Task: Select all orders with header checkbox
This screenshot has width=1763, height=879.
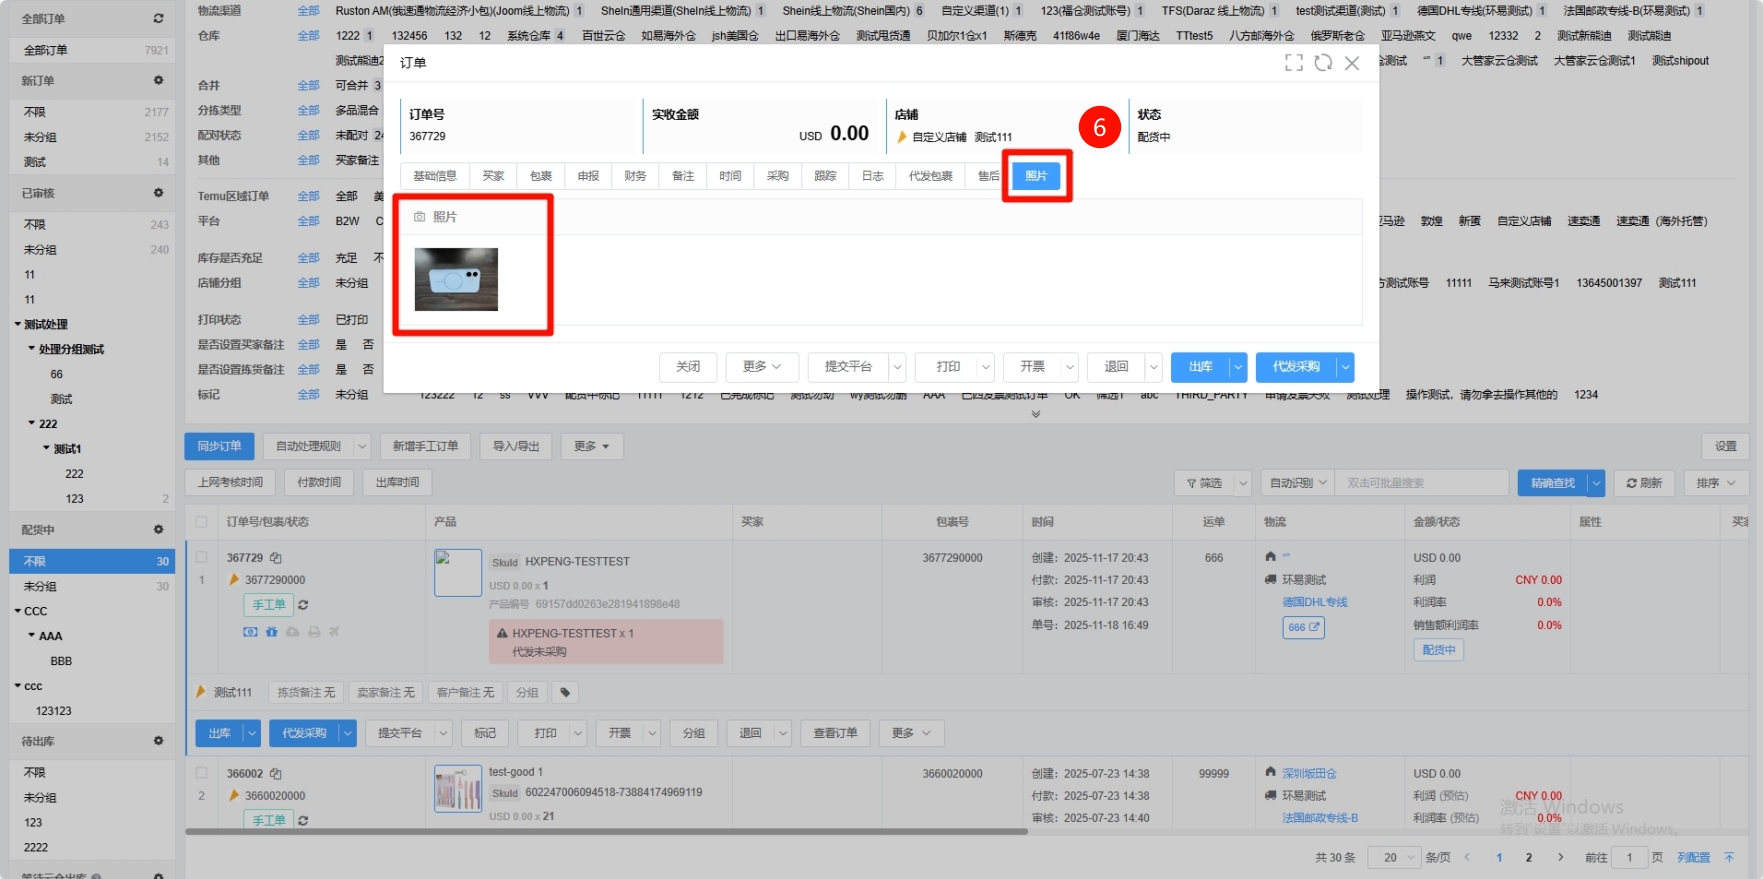Action: click(202, 522)
